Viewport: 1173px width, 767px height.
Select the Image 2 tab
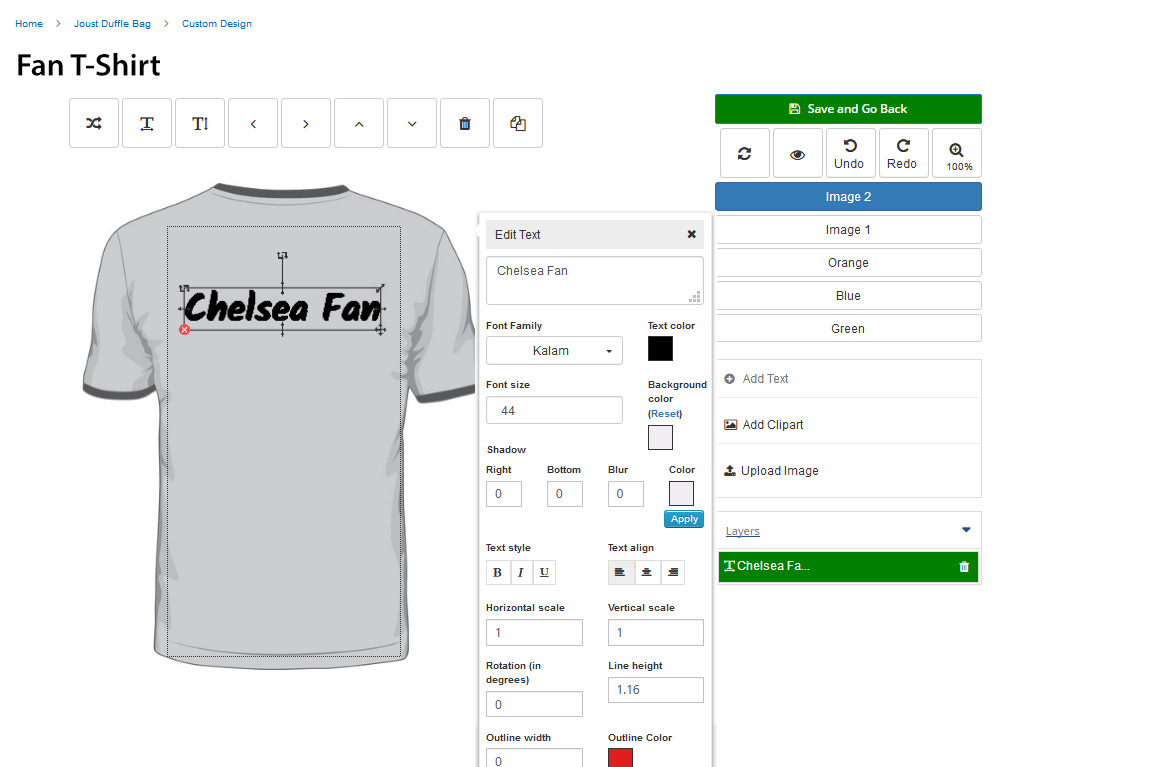coord(848,197)
